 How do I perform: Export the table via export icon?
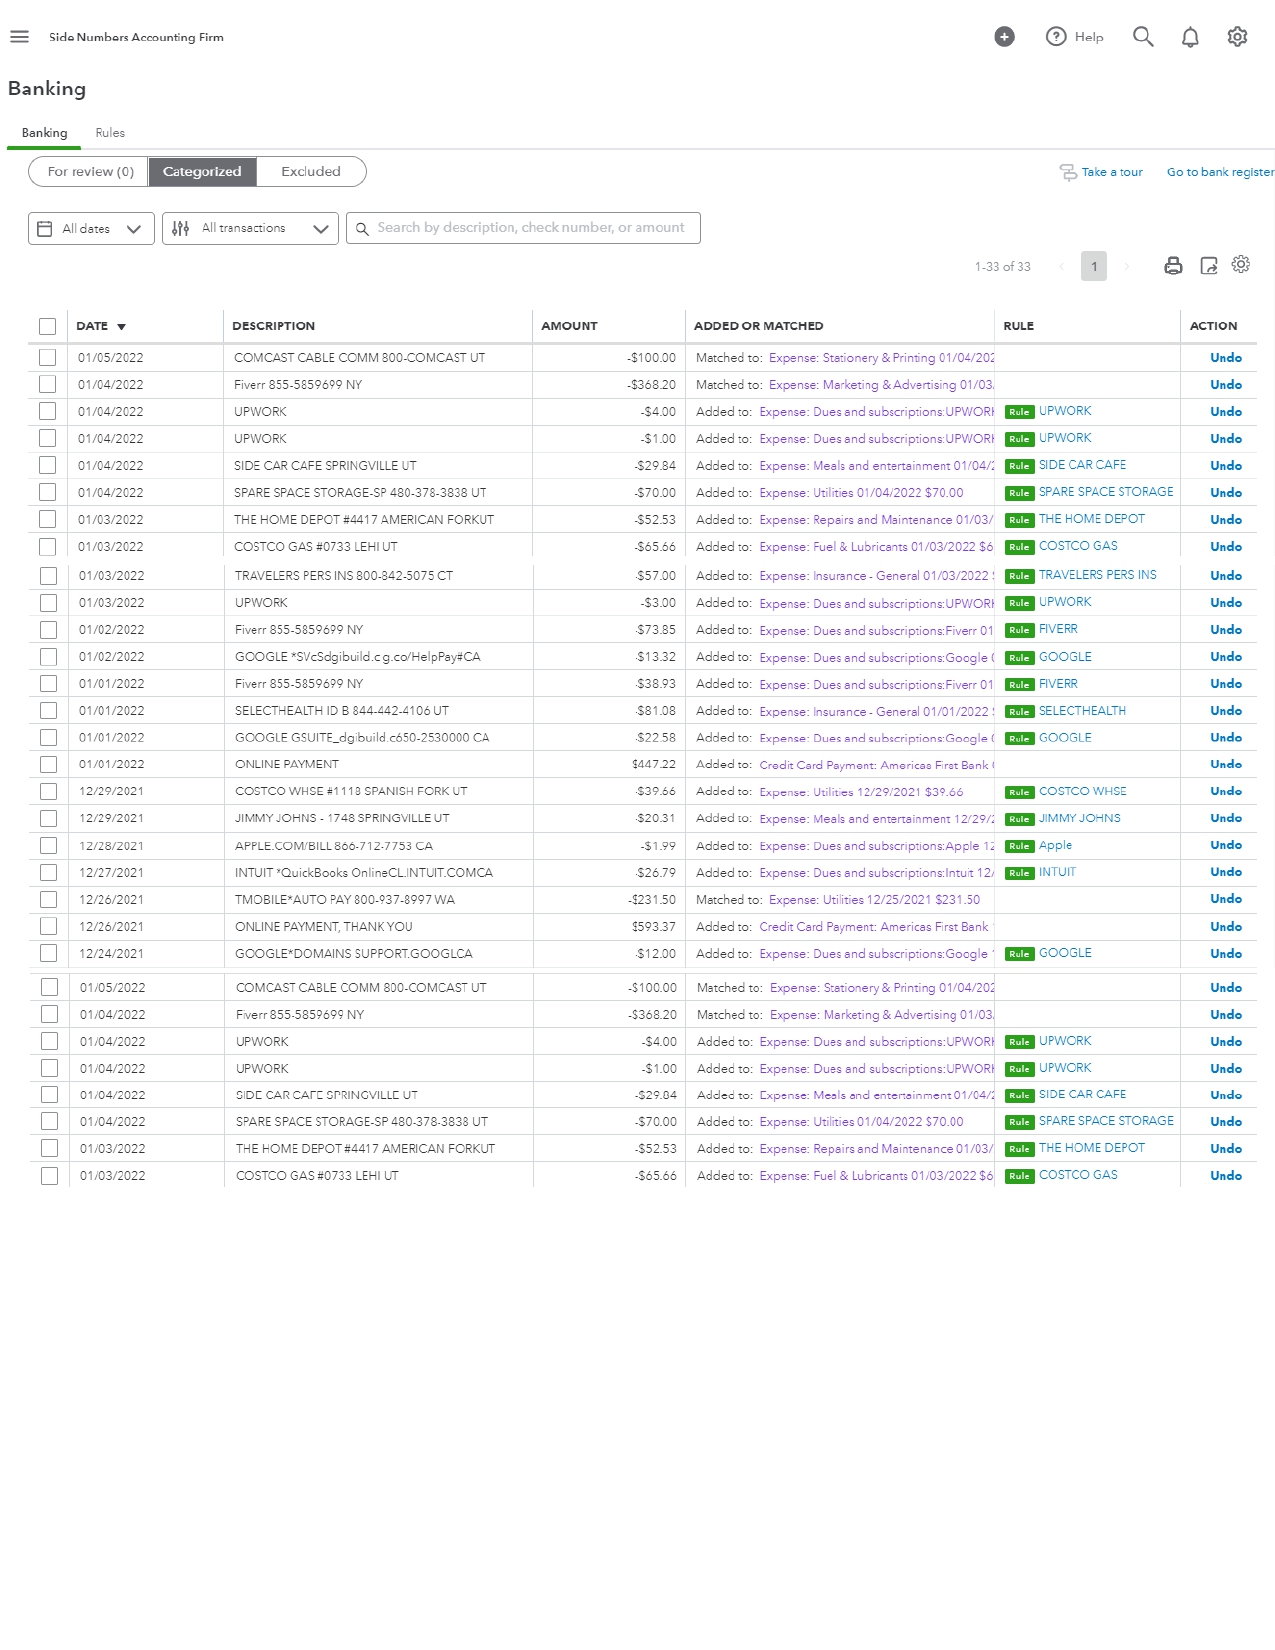pyautogui.click(x=1209, y=265)
